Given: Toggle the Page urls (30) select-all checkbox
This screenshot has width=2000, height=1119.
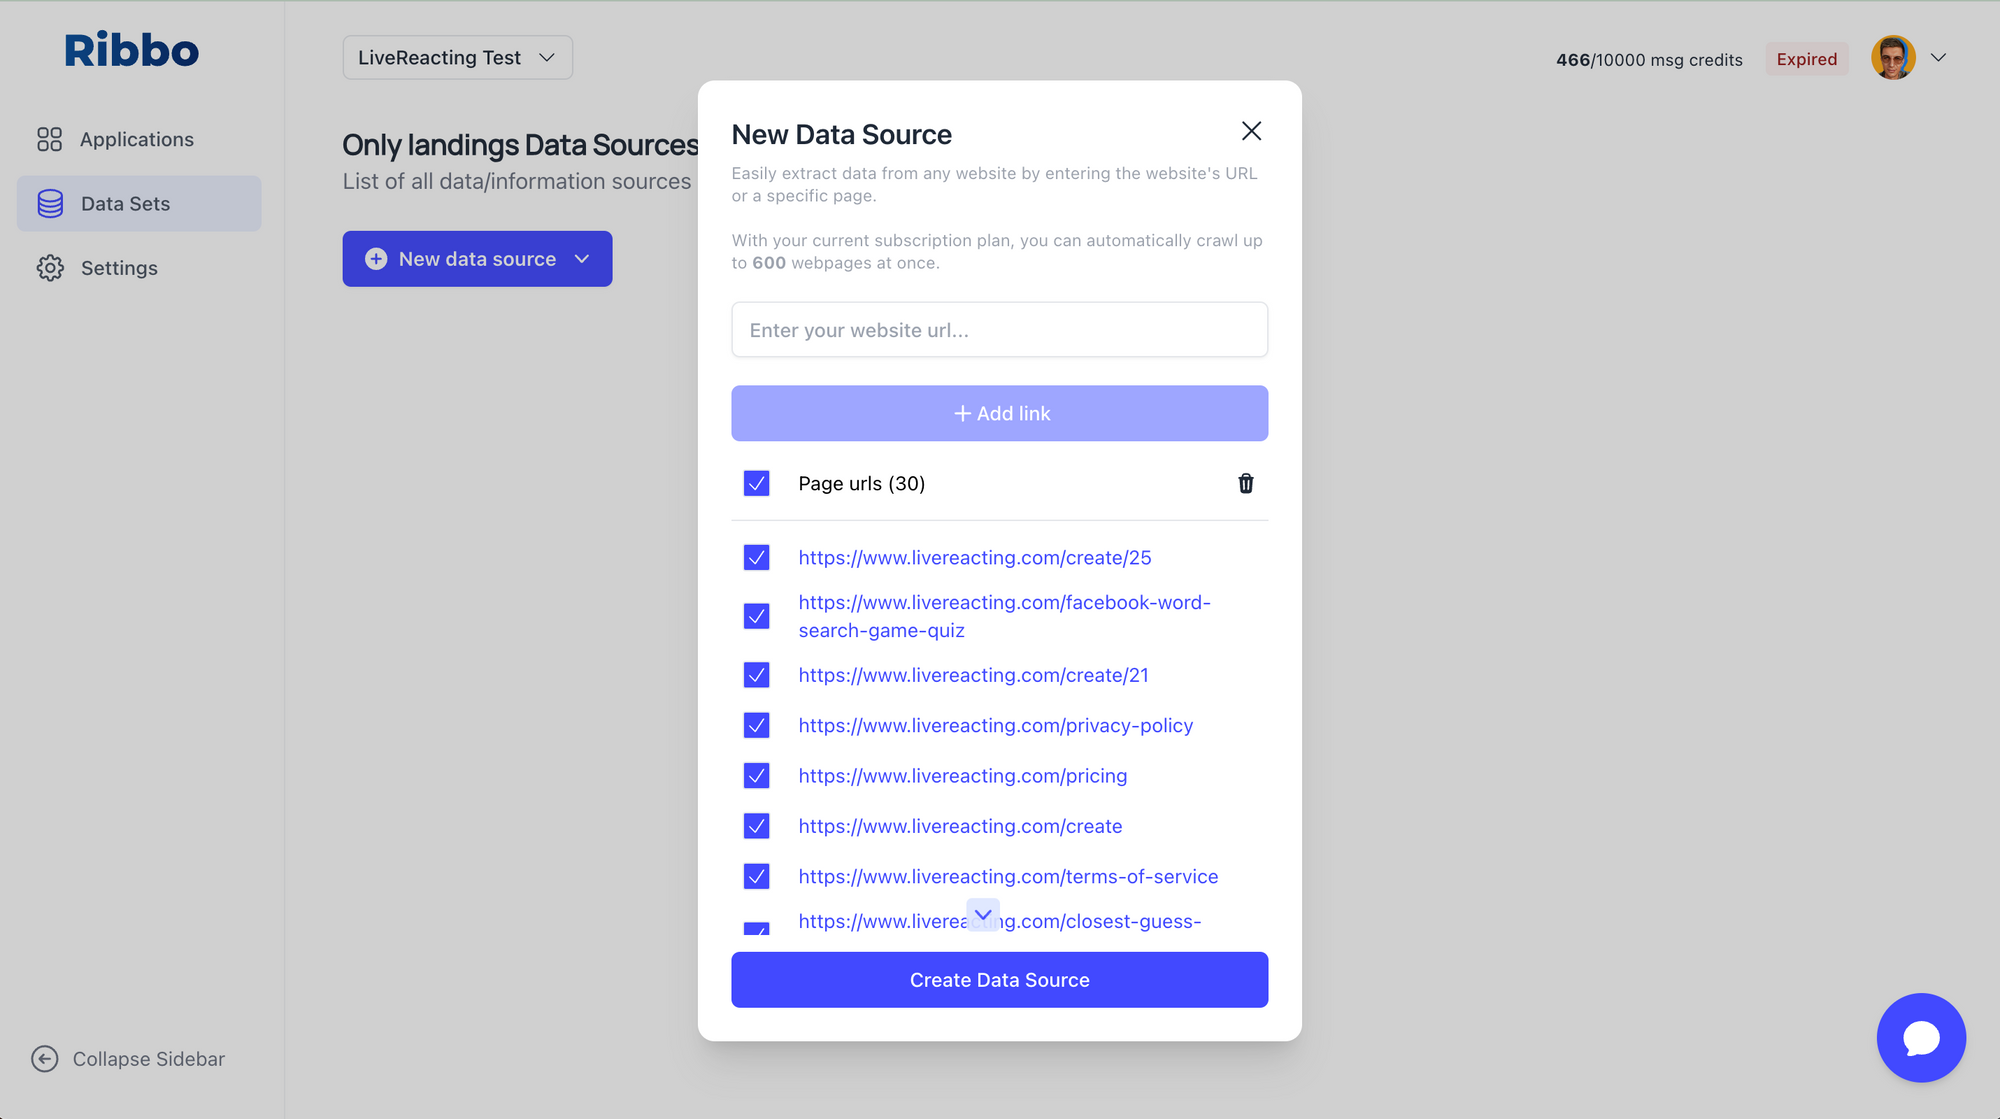Looking at the screenshot, I should (757, 484).
